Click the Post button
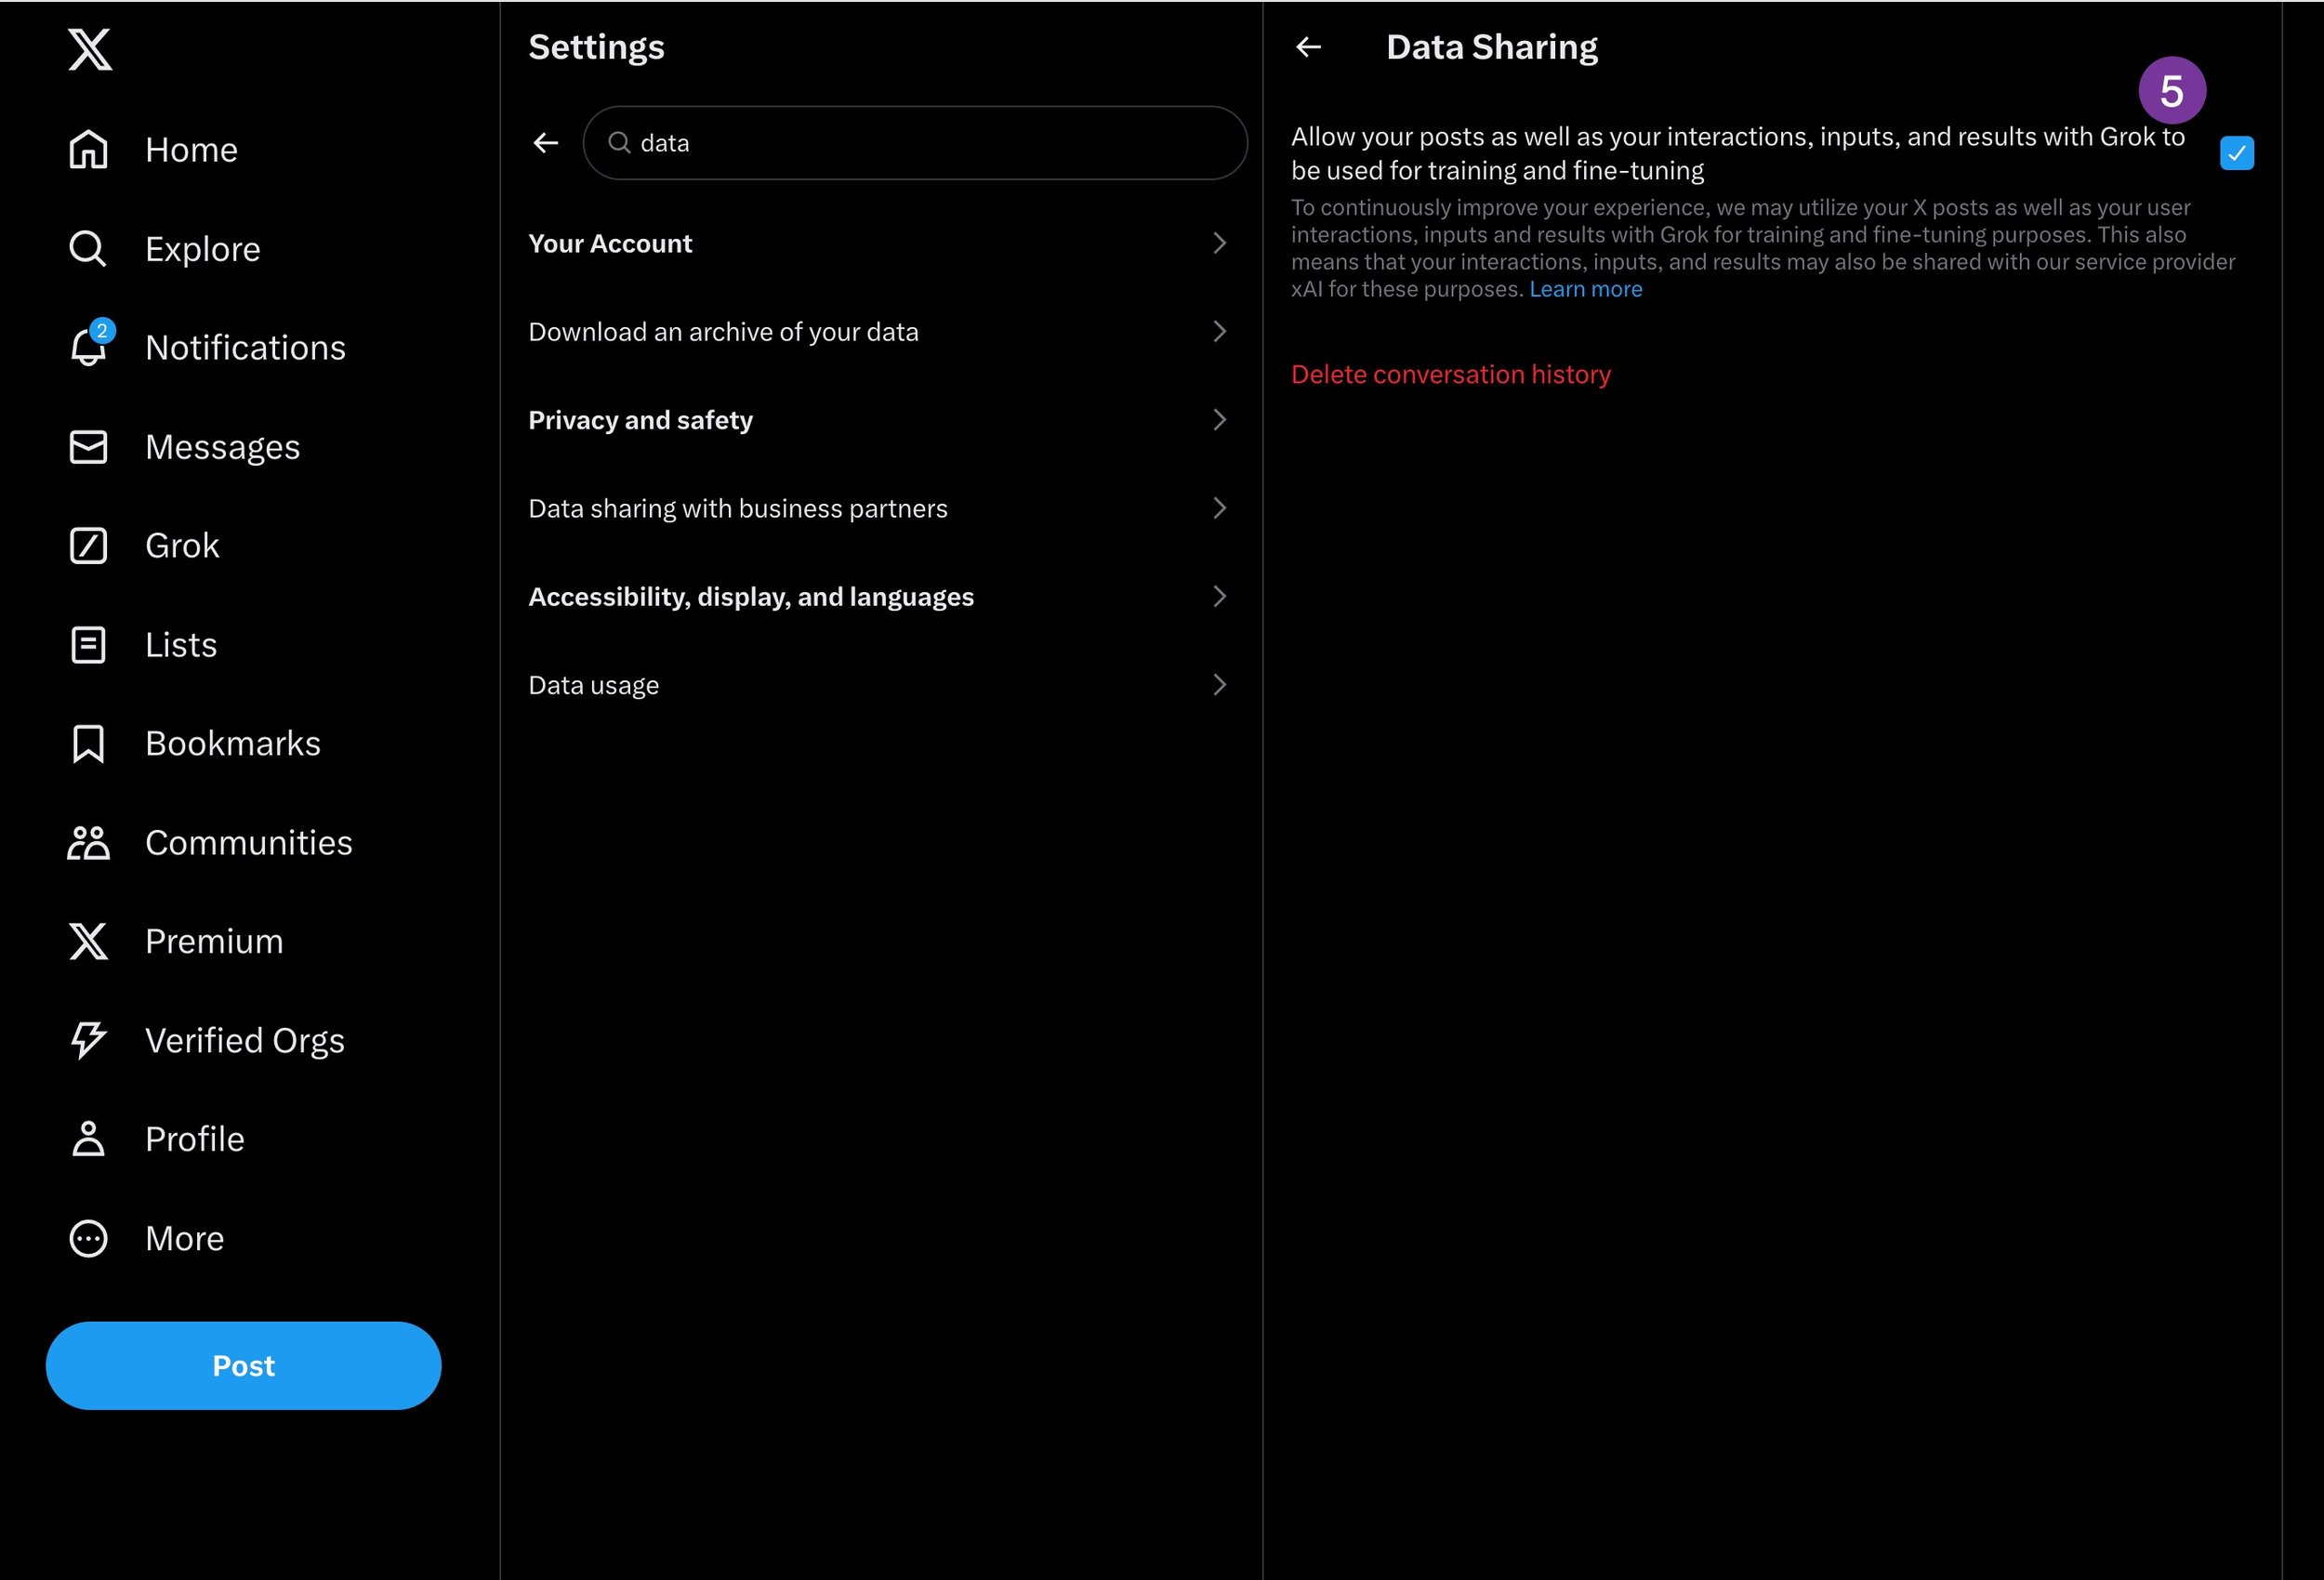 pyautogui.click(x=243, y=1365)
